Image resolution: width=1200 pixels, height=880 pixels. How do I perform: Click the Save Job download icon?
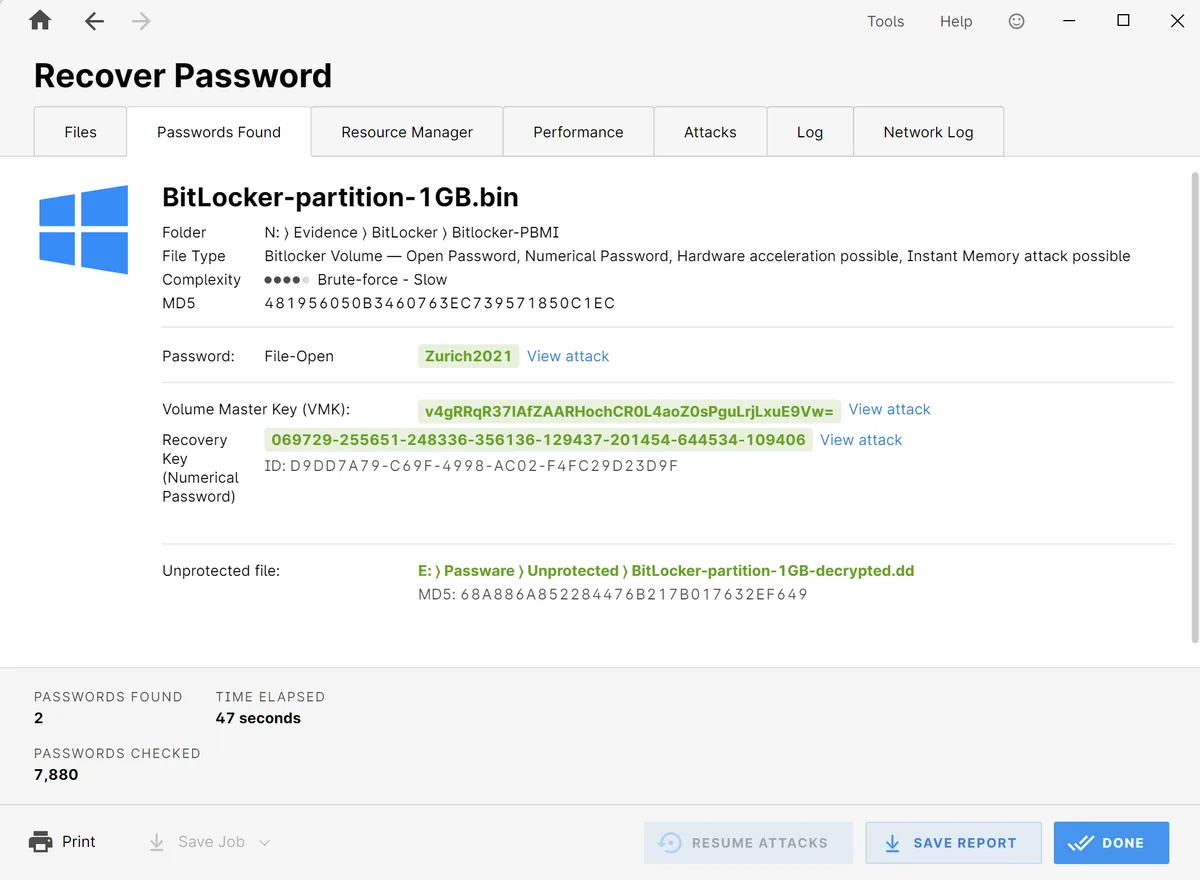pos(156,842)
